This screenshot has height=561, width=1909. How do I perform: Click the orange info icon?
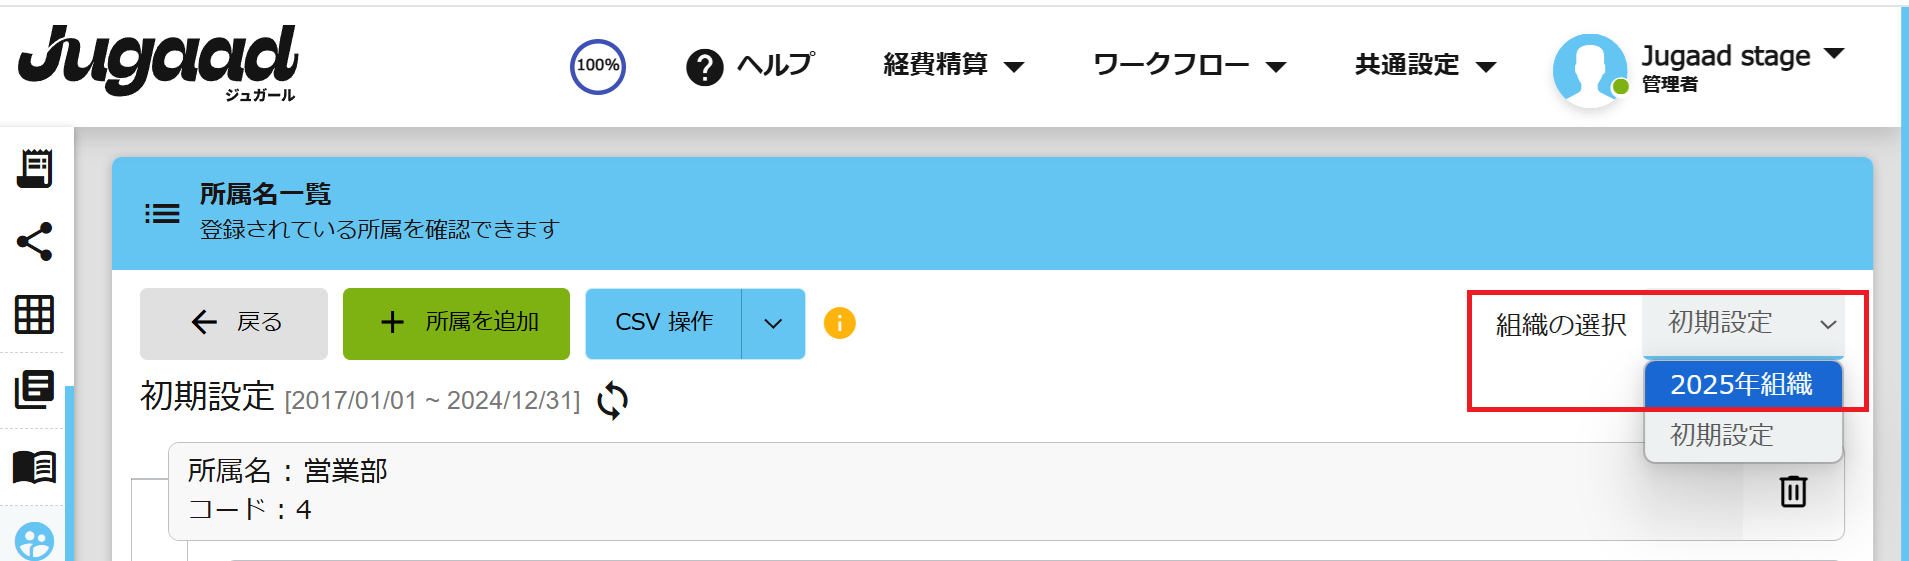[839, 323]
